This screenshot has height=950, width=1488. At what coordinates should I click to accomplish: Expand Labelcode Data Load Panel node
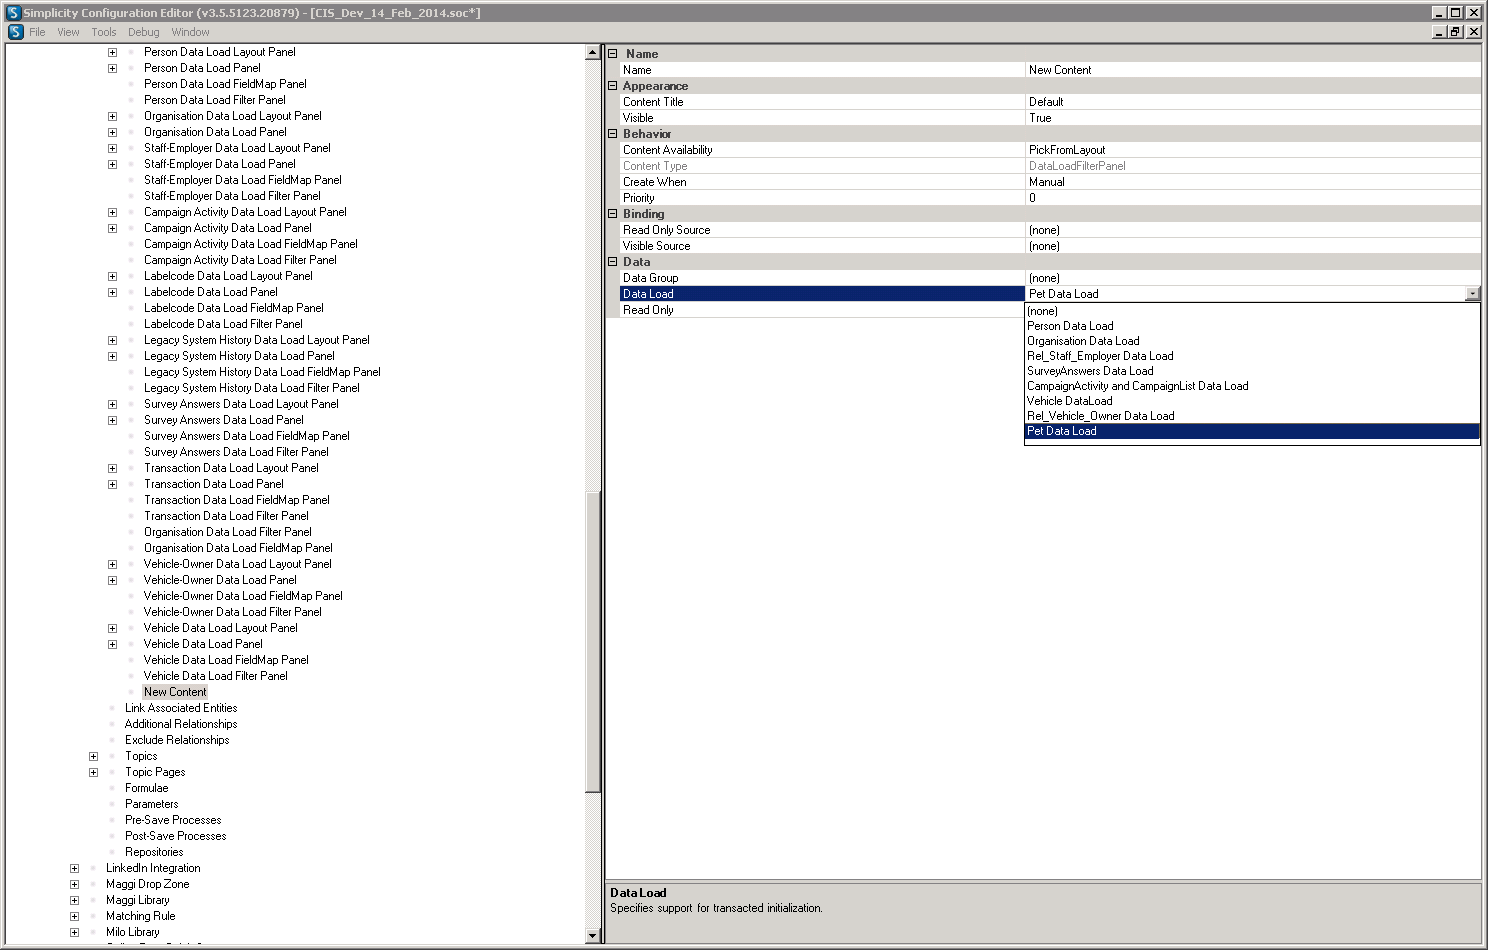click(112, 292)
